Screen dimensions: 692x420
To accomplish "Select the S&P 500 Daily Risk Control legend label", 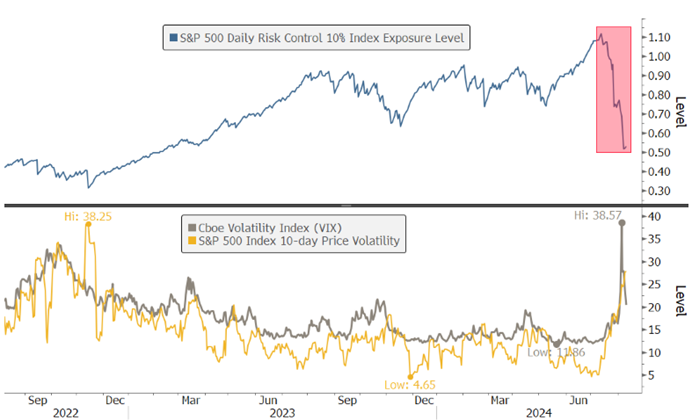I will tap(322, 38).
